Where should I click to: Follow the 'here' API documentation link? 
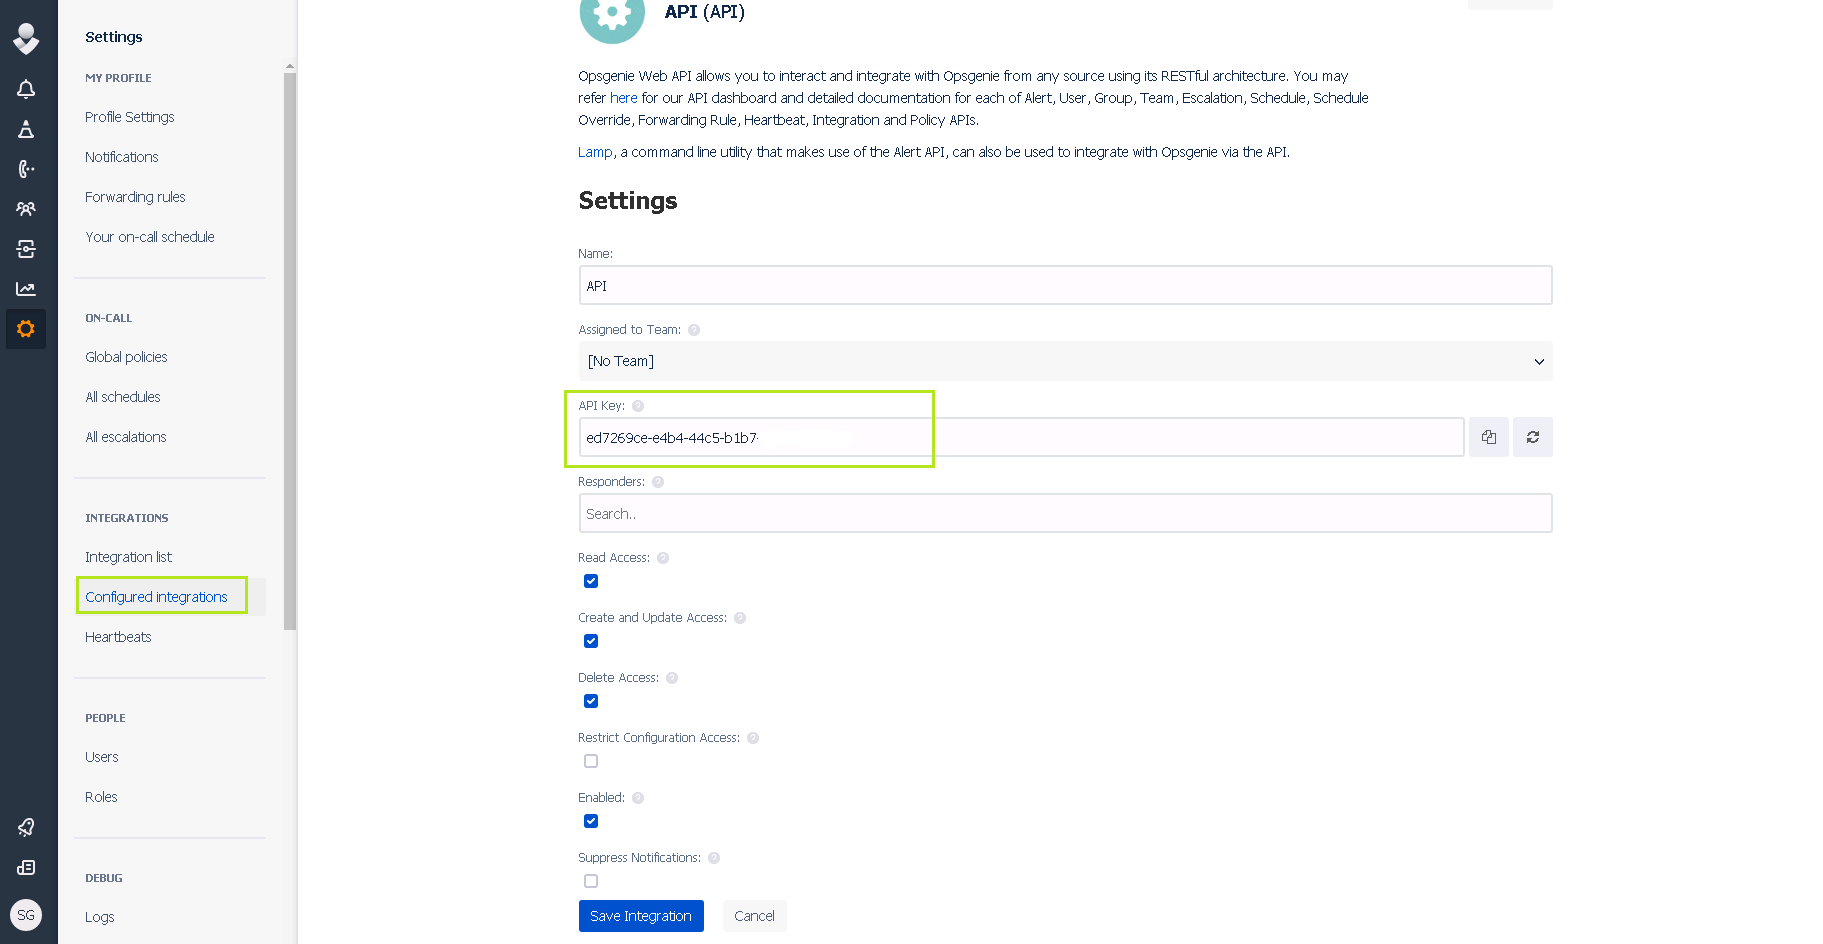pyautogui.click(x=623, y=98)
